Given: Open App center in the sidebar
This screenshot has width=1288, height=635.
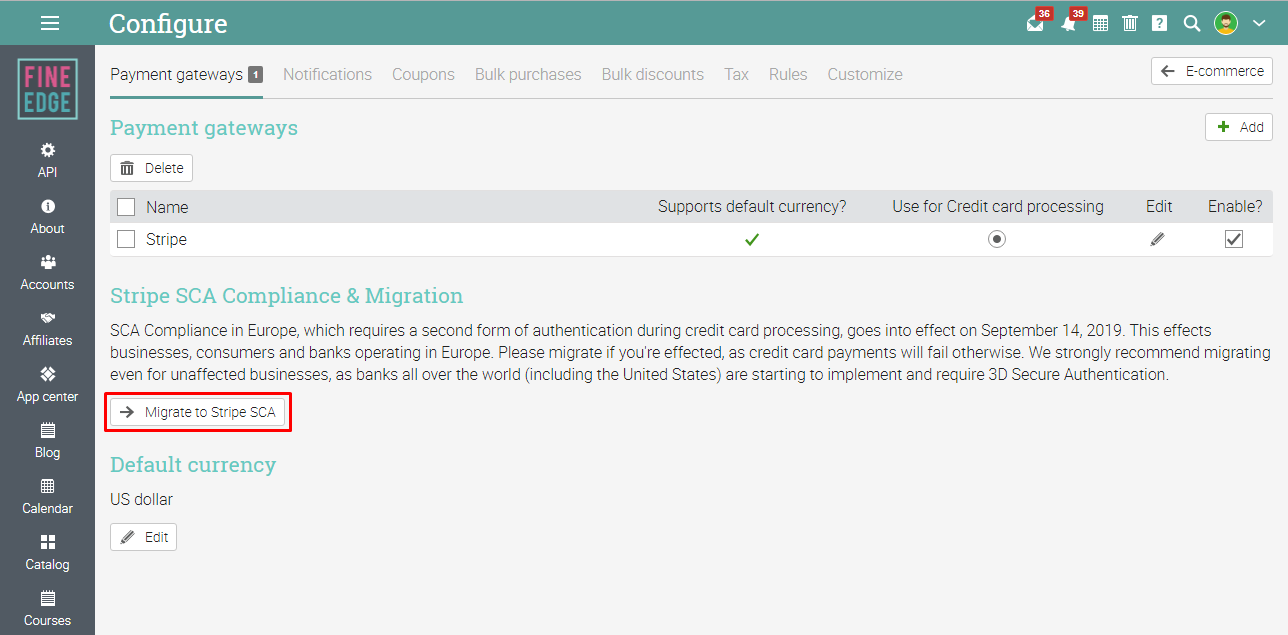Looking at the screenshot, I should 47,384.
